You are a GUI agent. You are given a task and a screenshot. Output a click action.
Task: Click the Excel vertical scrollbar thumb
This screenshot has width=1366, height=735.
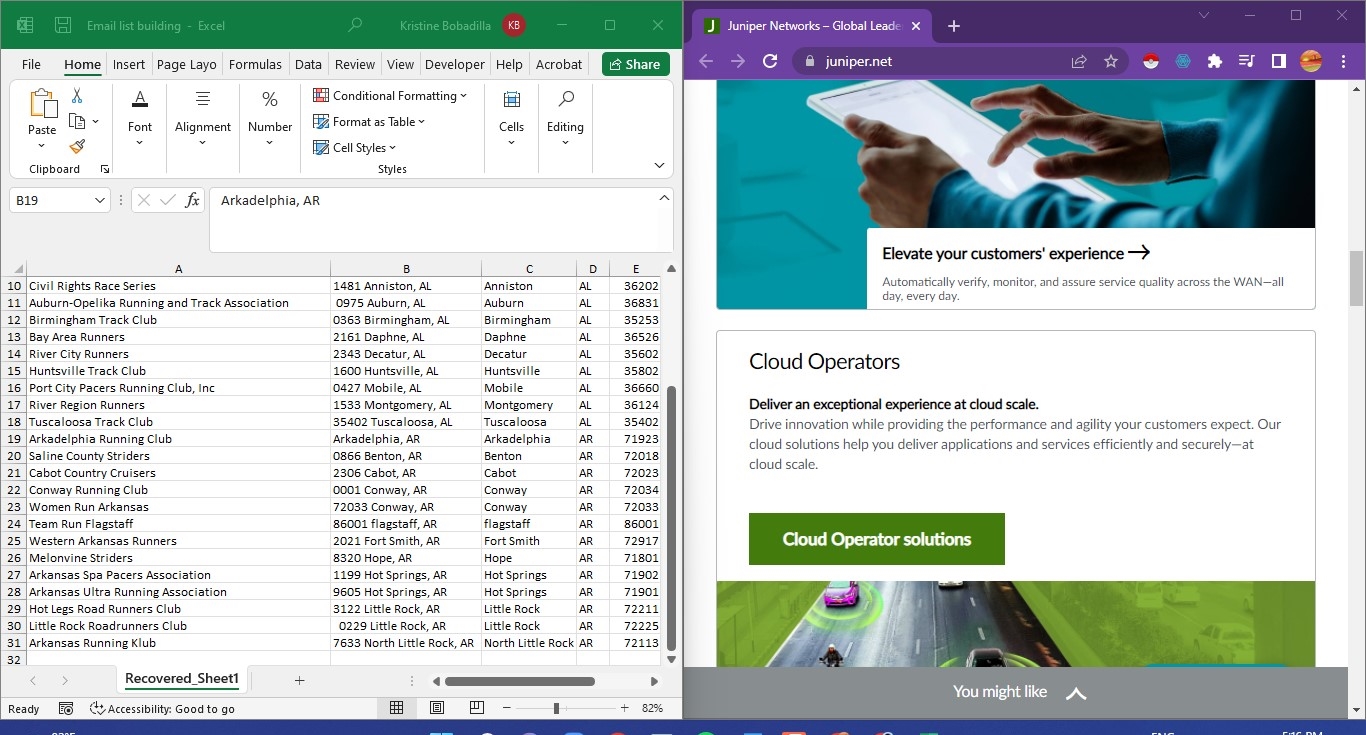[x=672, y=520]
